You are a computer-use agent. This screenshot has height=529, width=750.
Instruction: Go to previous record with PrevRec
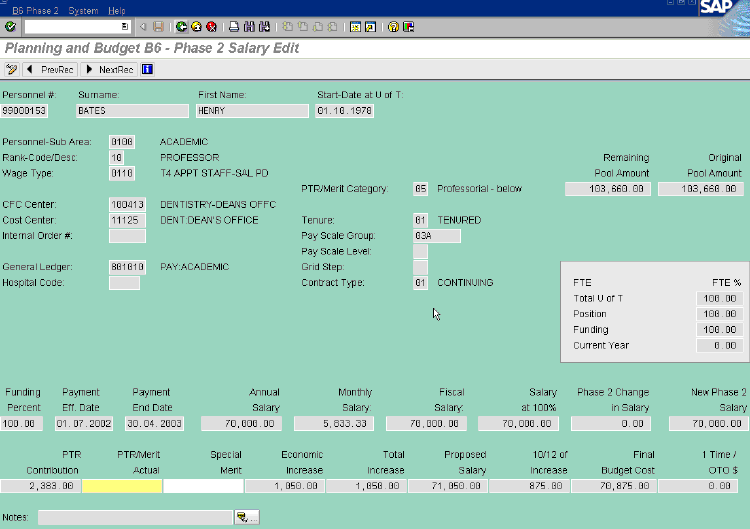(x=50, y=69)
